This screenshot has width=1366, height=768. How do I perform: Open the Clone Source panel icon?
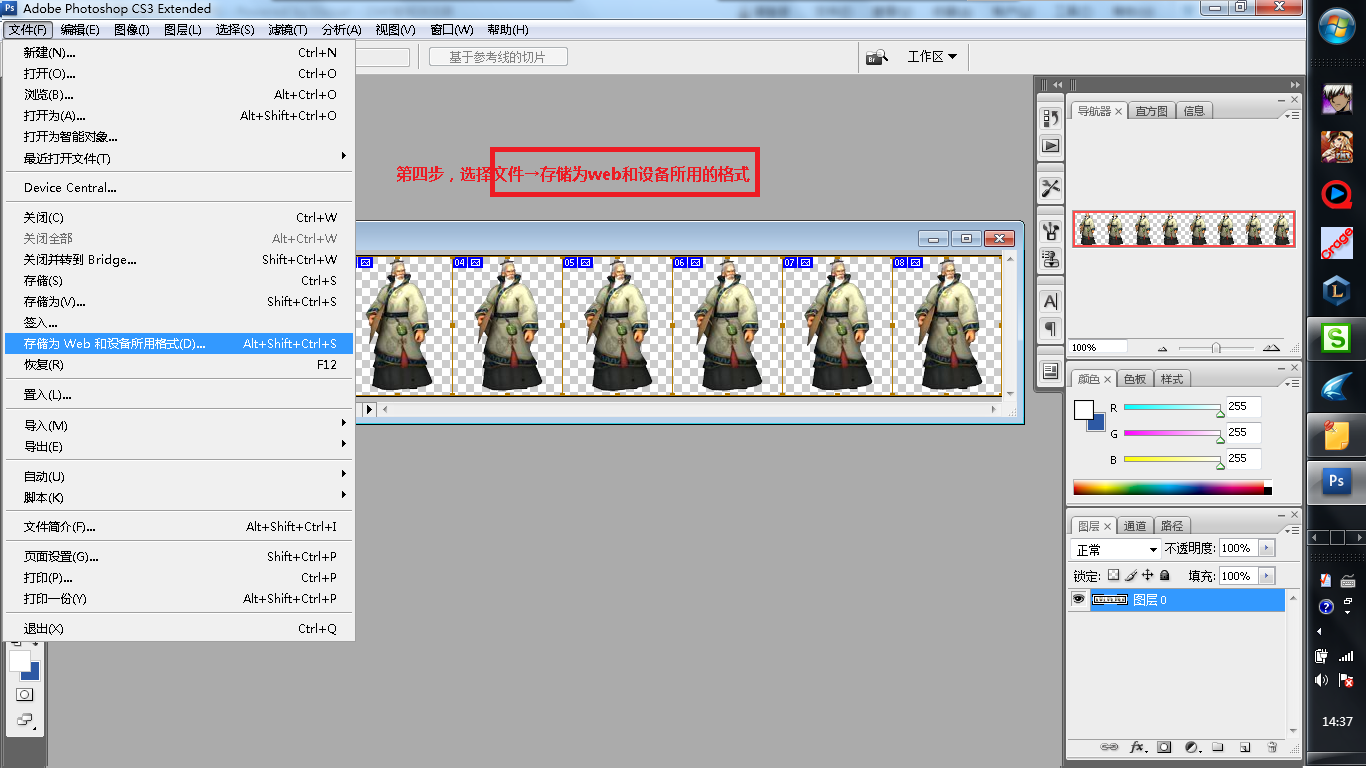[1051, 258]
